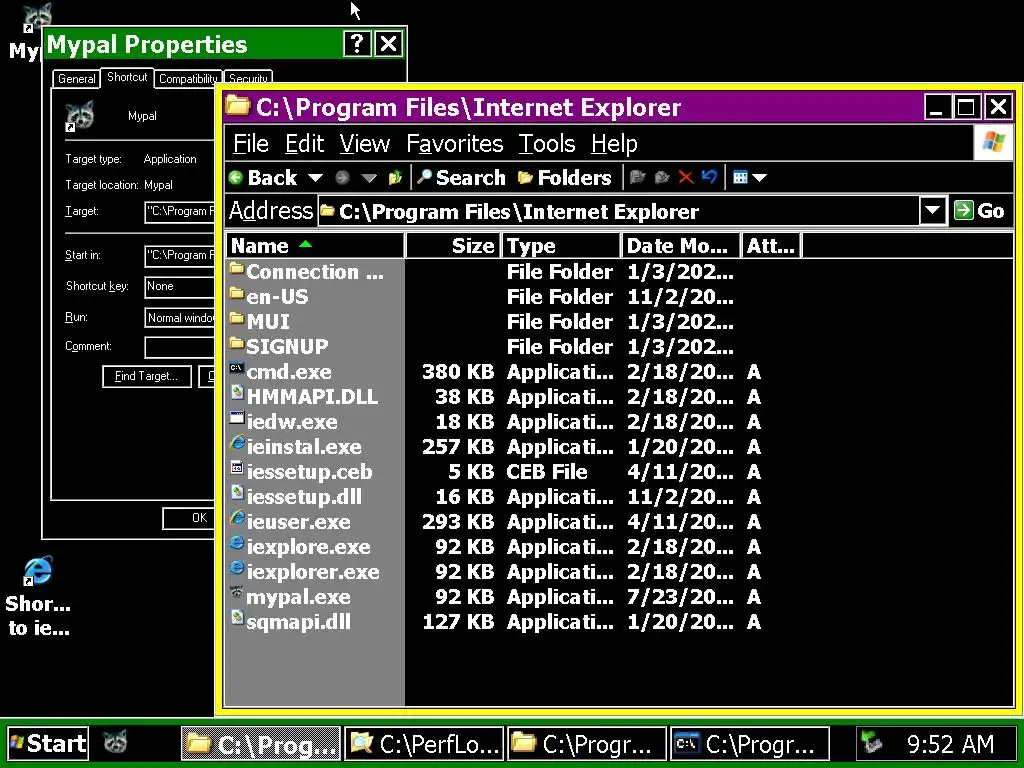Click Find Target button in Mypal Properties
This screenshot has width=1024, height=768.
click(146, 376)
